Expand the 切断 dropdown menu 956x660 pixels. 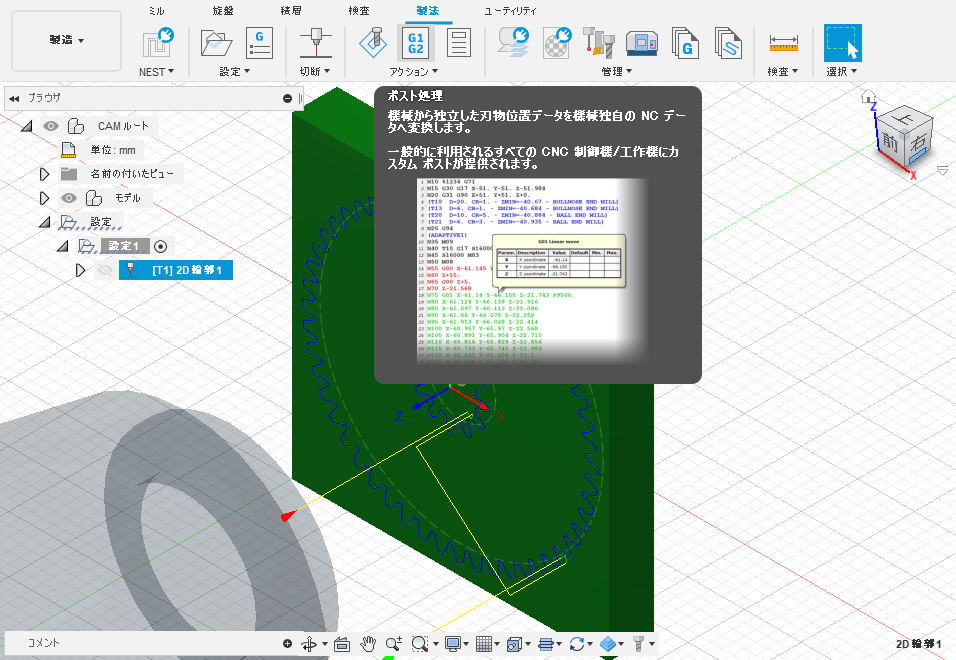(x=315, y=71)
